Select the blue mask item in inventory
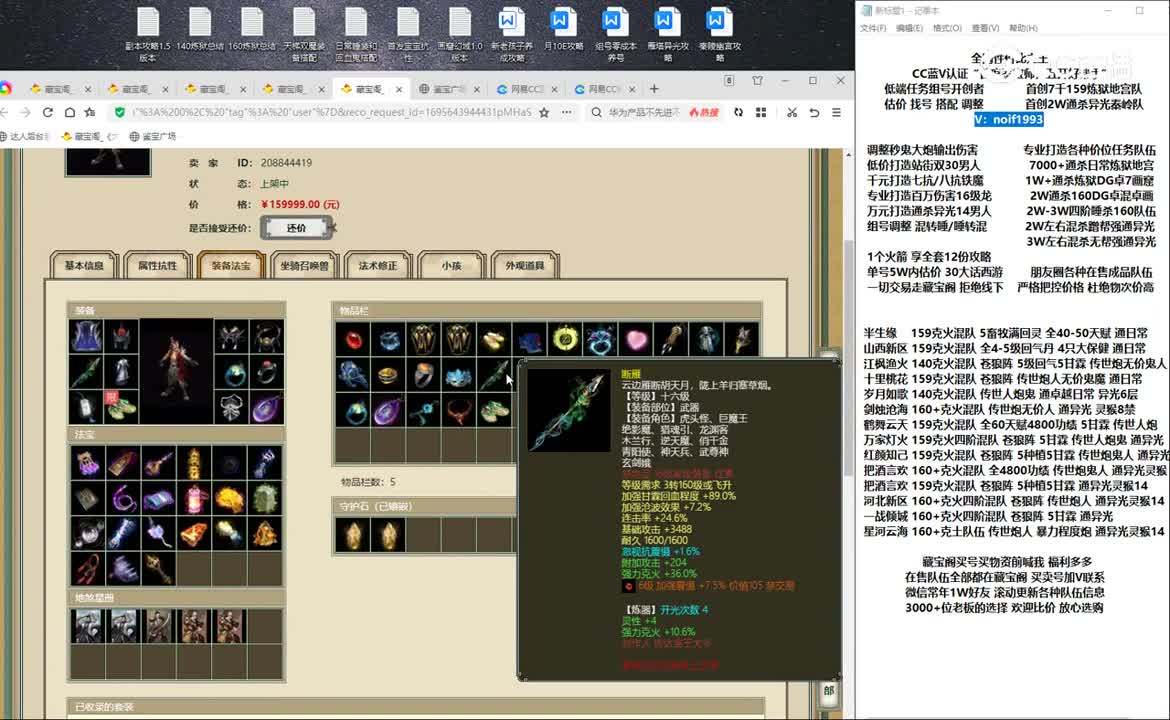The width and height of the screenshot is (1170, 720). (459, 375)
